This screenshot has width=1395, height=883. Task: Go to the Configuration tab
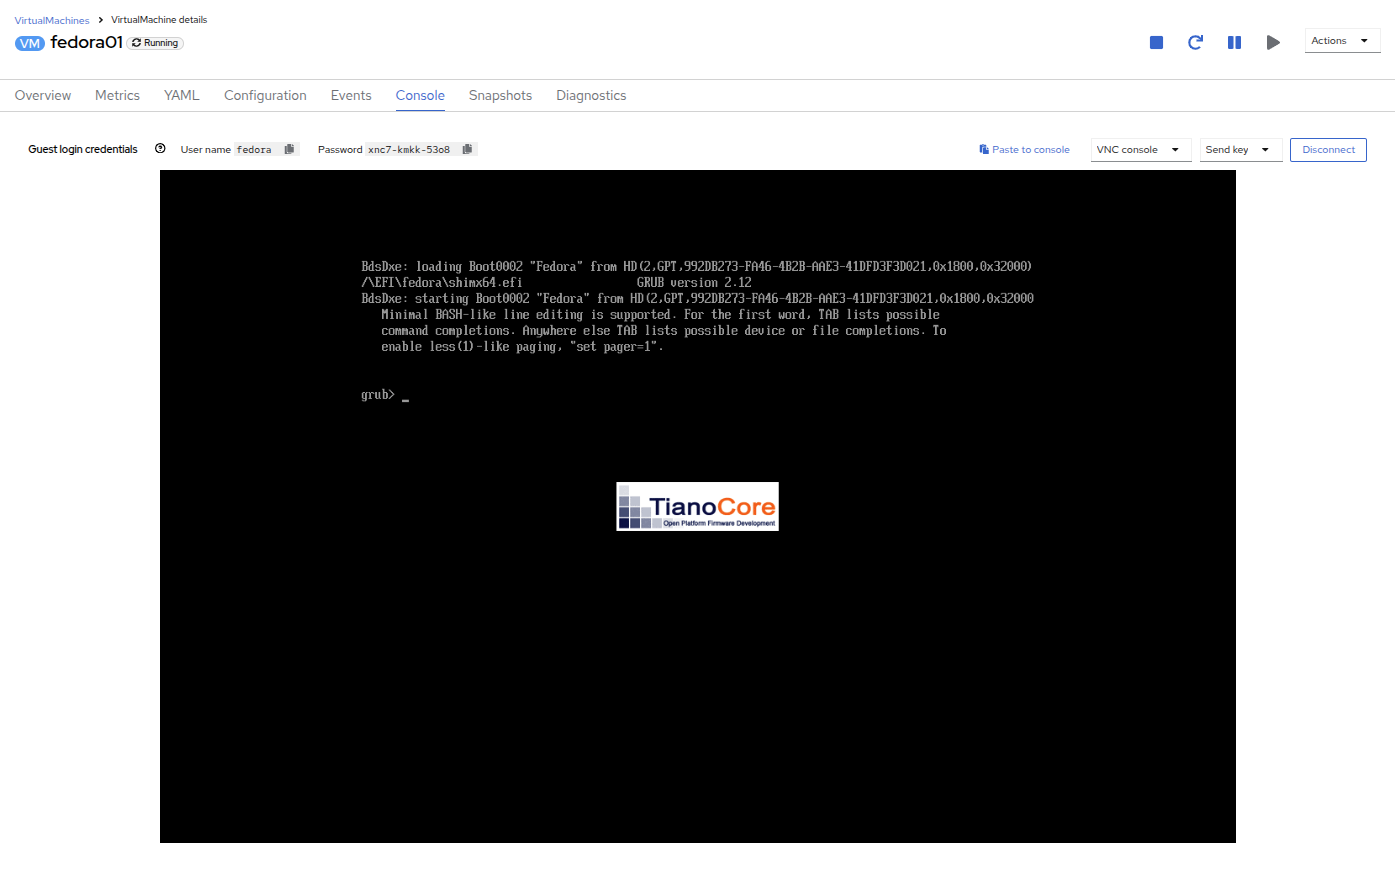(x=265, y=96)
